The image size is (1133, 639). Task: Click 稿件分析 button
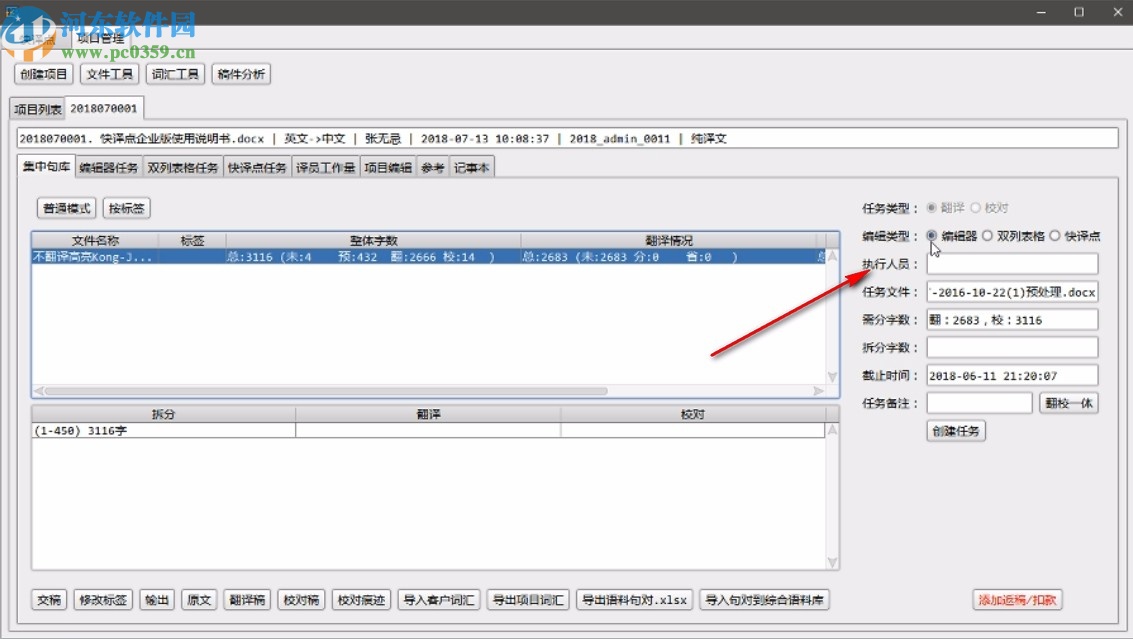coord(241,74)
